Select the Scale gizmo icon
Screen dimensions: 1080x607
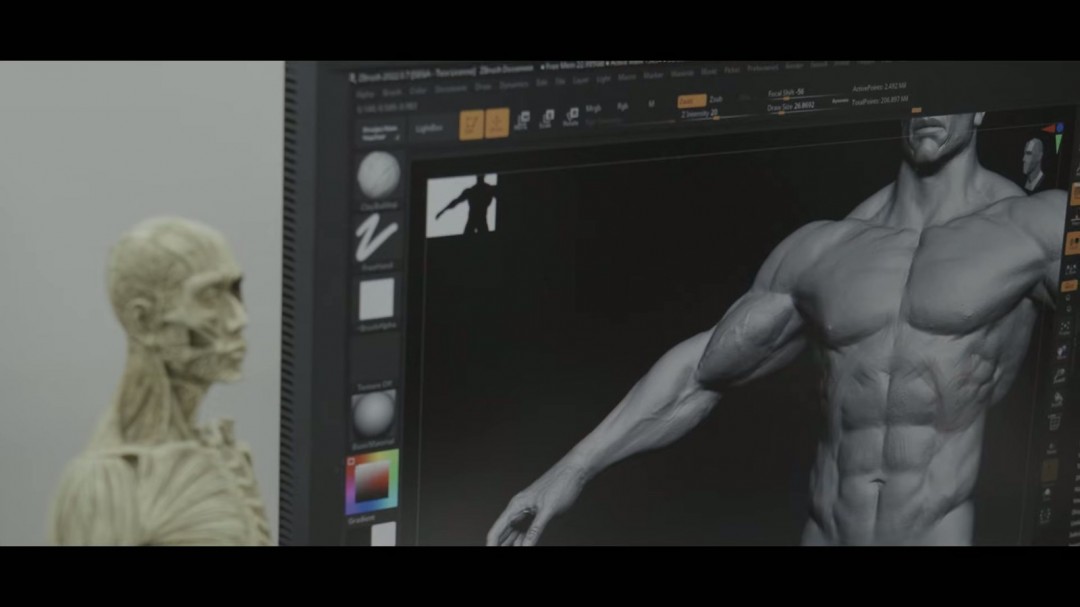pos(546,120)
